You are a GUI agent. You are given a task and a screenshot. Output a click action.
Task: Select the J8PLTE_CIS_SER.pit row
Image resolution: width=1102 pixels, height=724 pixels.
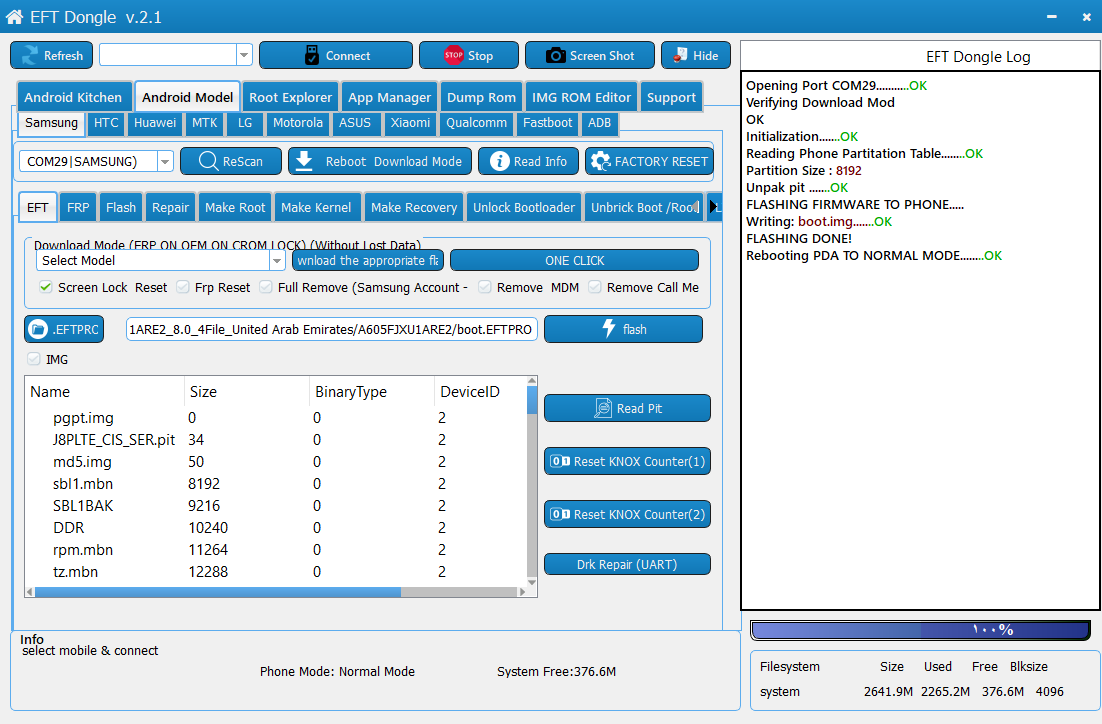276,439
